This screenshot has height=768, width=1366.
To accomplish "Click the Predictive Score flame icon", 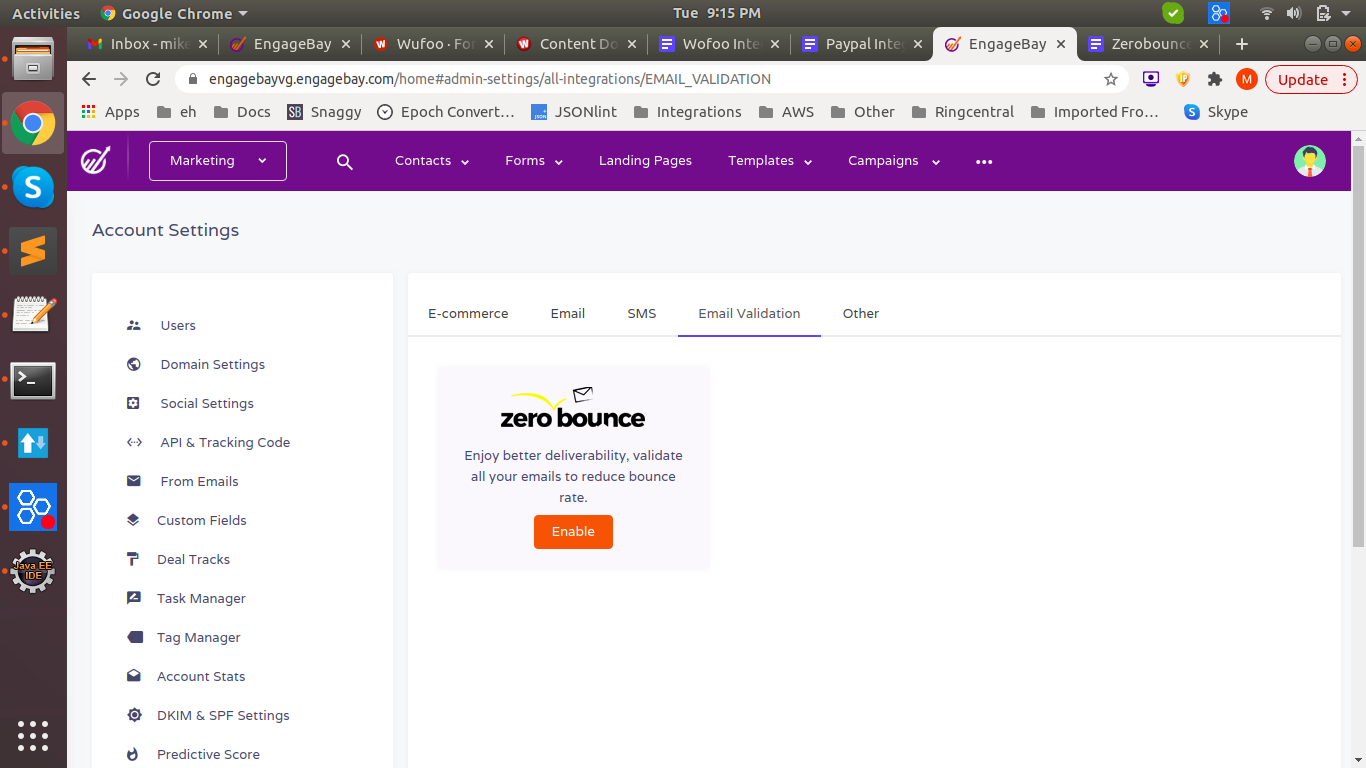I will pos(133,754).
